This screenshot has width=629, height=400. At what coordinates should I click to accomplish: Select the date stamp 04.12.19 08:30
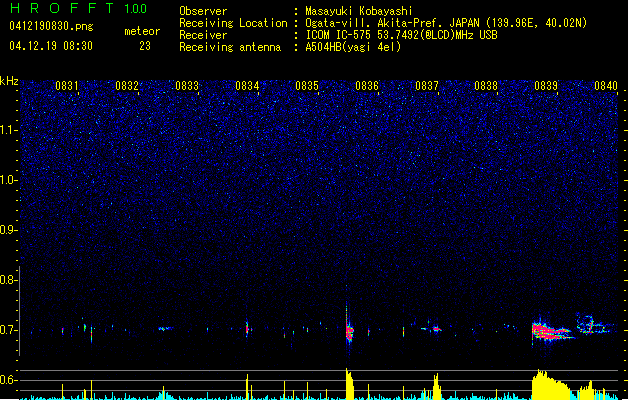point(51,46)
